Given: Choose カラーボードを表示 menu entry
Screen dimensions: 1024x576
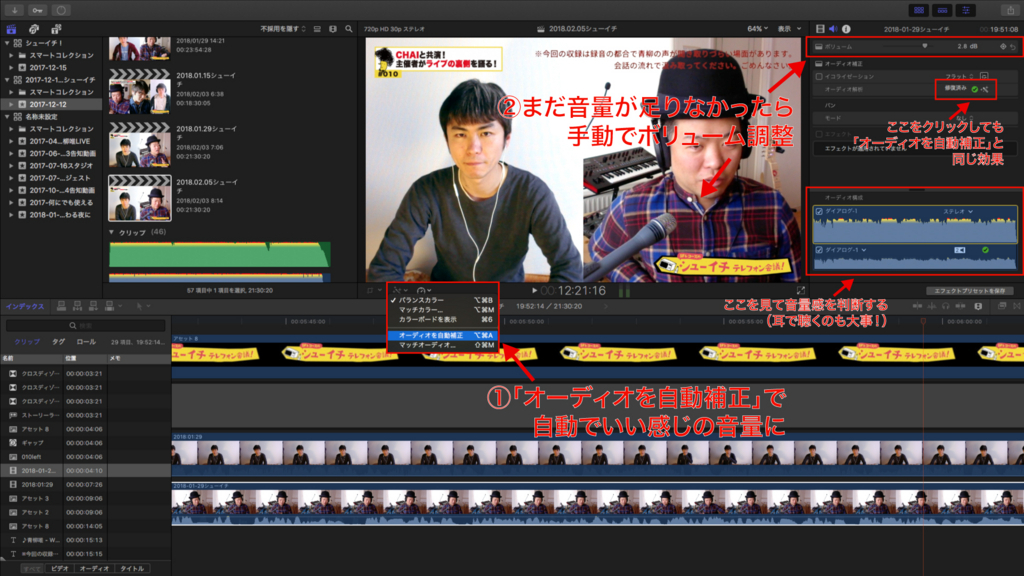Looking at the screenshot, I should coord(443,319).
